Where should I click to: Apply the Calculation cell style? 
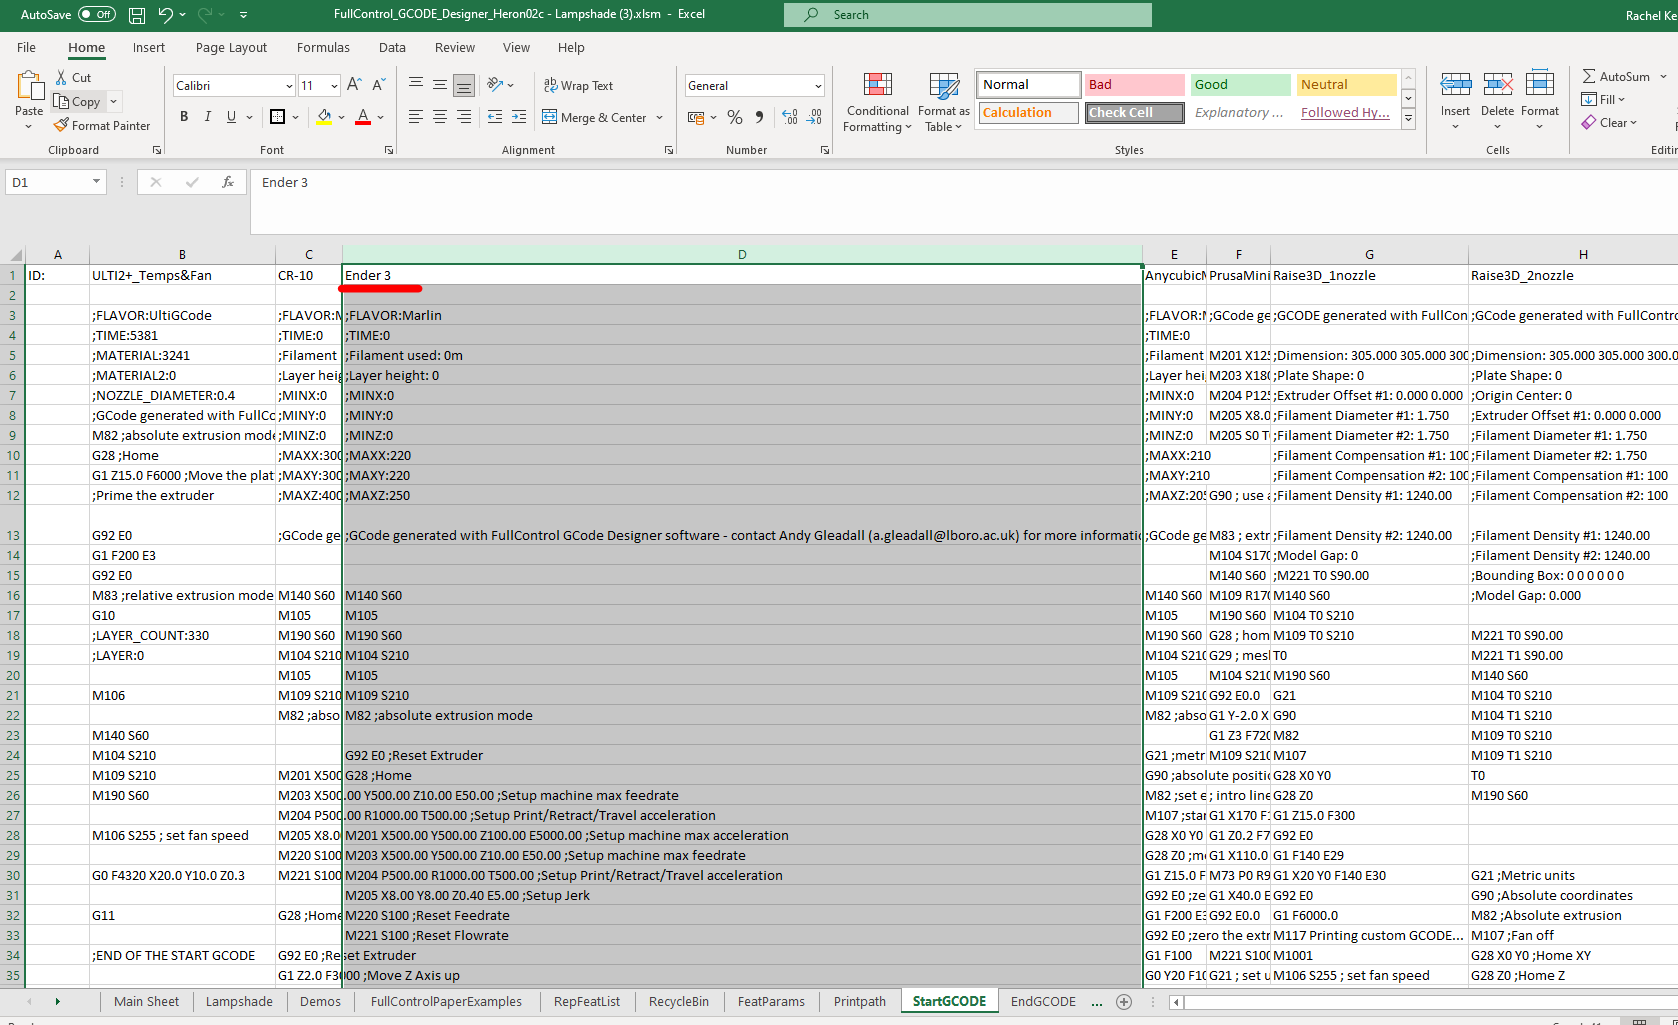click(x=1028, y=113)
